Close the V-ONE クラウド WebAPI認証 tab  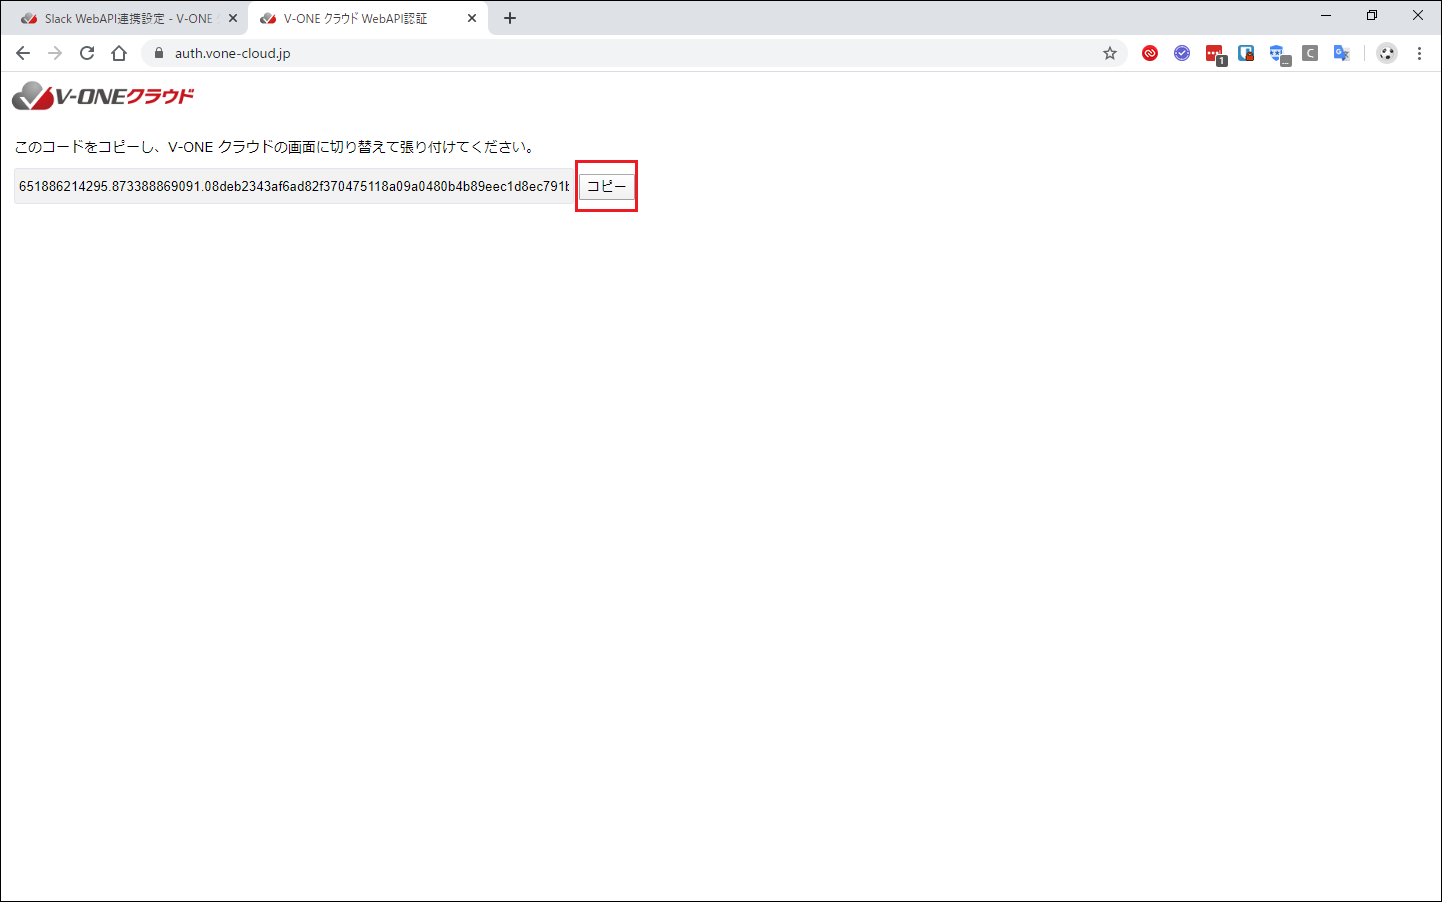click(x=472, y=18)
